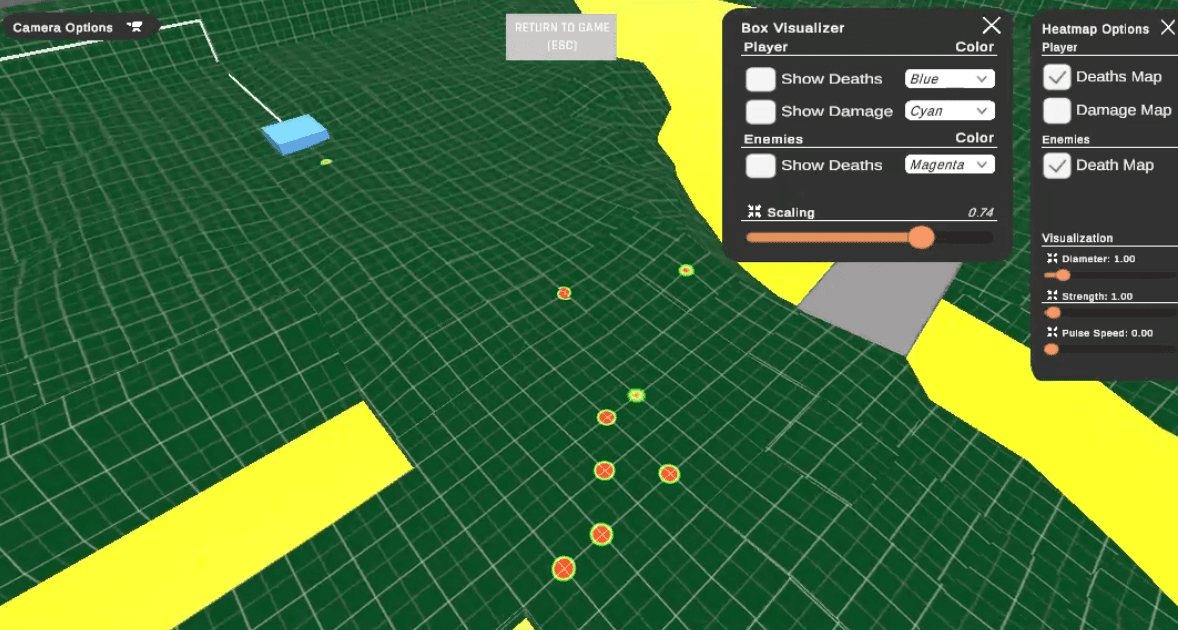Close the Box Visualizer panel

(992, 26)
